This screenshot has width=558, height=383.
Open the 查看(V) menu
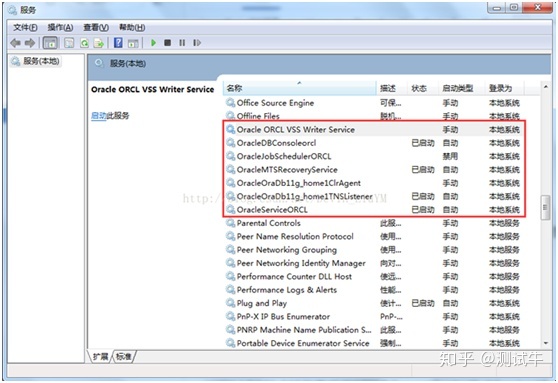click(96, 27)
